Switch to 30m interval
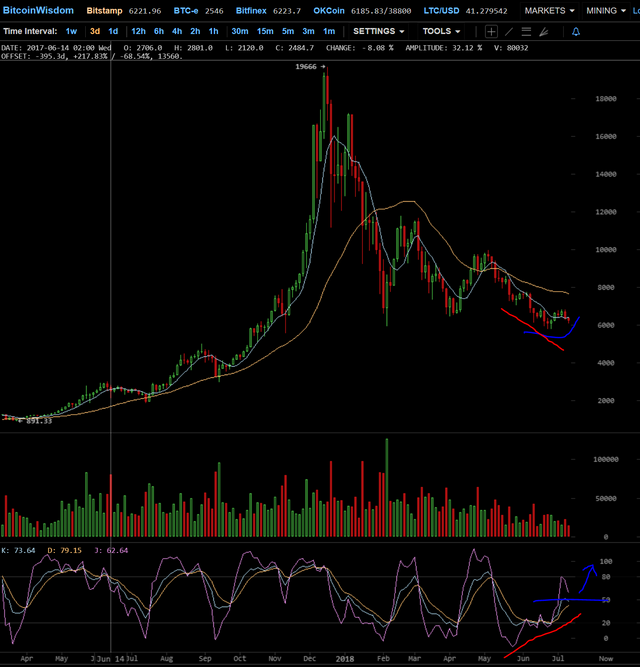The image size is (640, 667). pos(240,31)
